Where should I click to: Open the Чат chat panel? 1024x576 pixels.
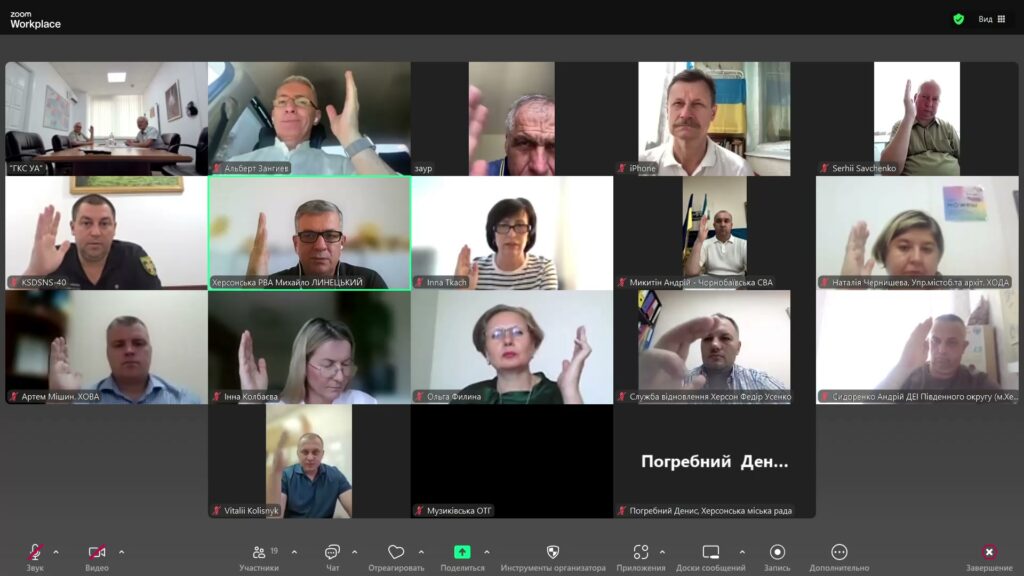click(x=332, y=552)
